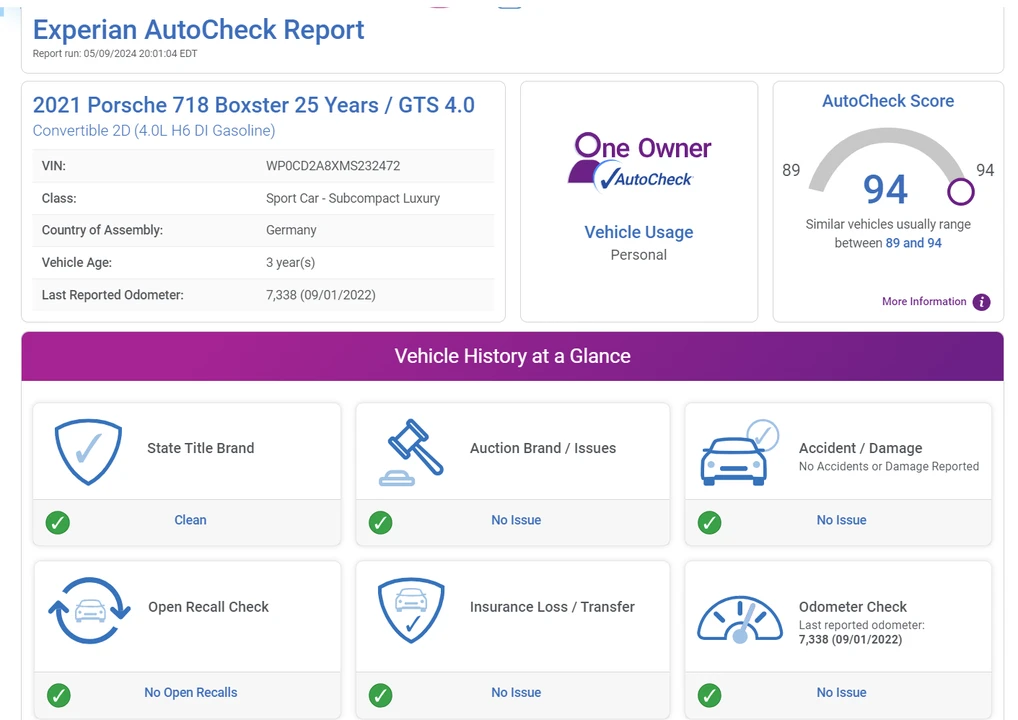Click the Auction Brand gavel icon
Viewport: 1018px width, 720px height.
[412, 453]
